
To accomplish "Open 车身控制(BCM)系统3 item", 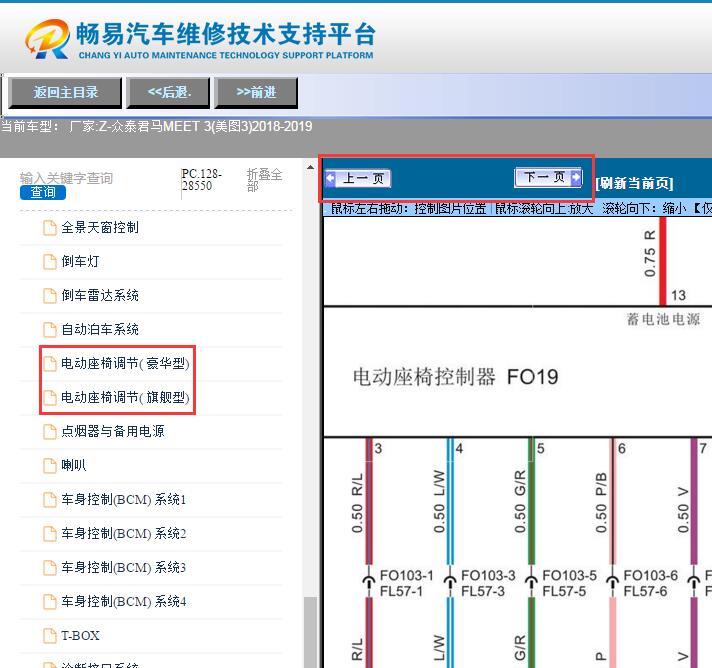I will click(x=124, y=568).
